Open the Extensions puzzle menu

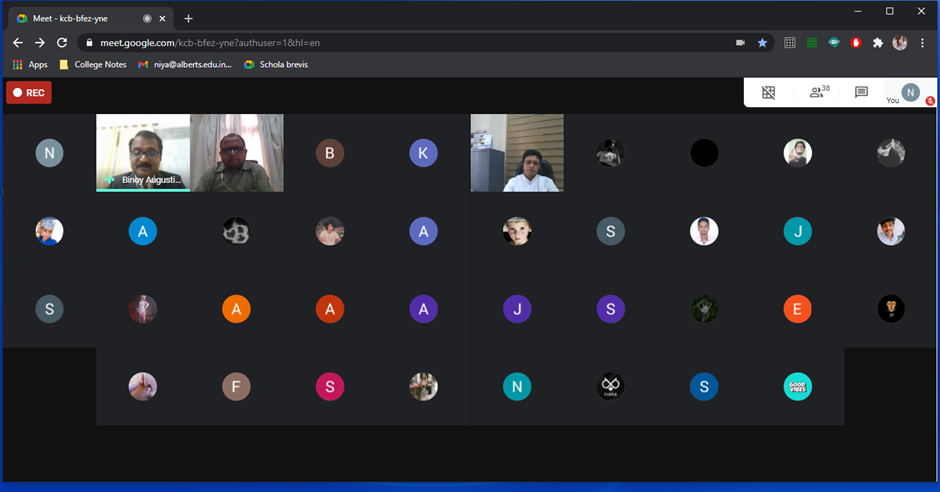click(878, 43)
